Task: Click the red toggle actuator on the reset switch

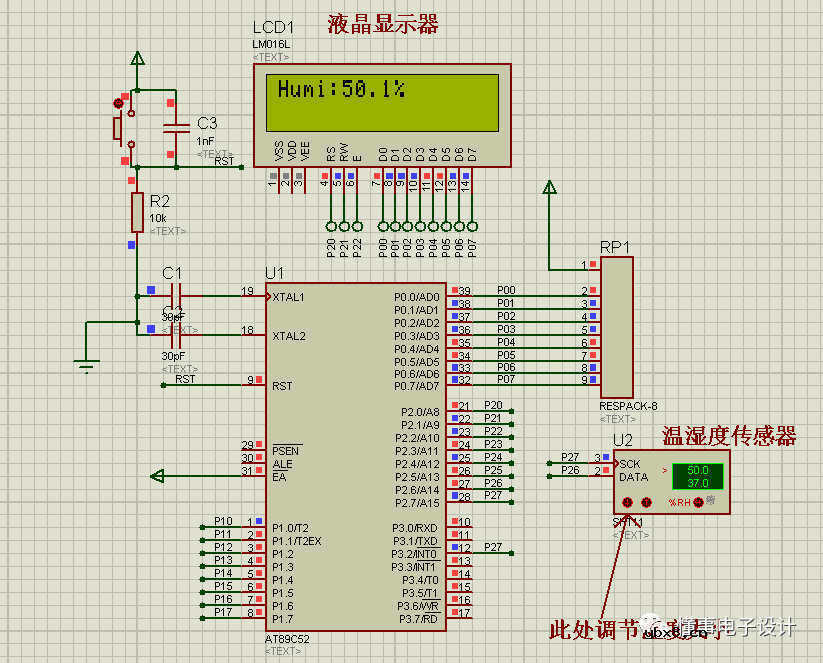Action: pos(120,102)
